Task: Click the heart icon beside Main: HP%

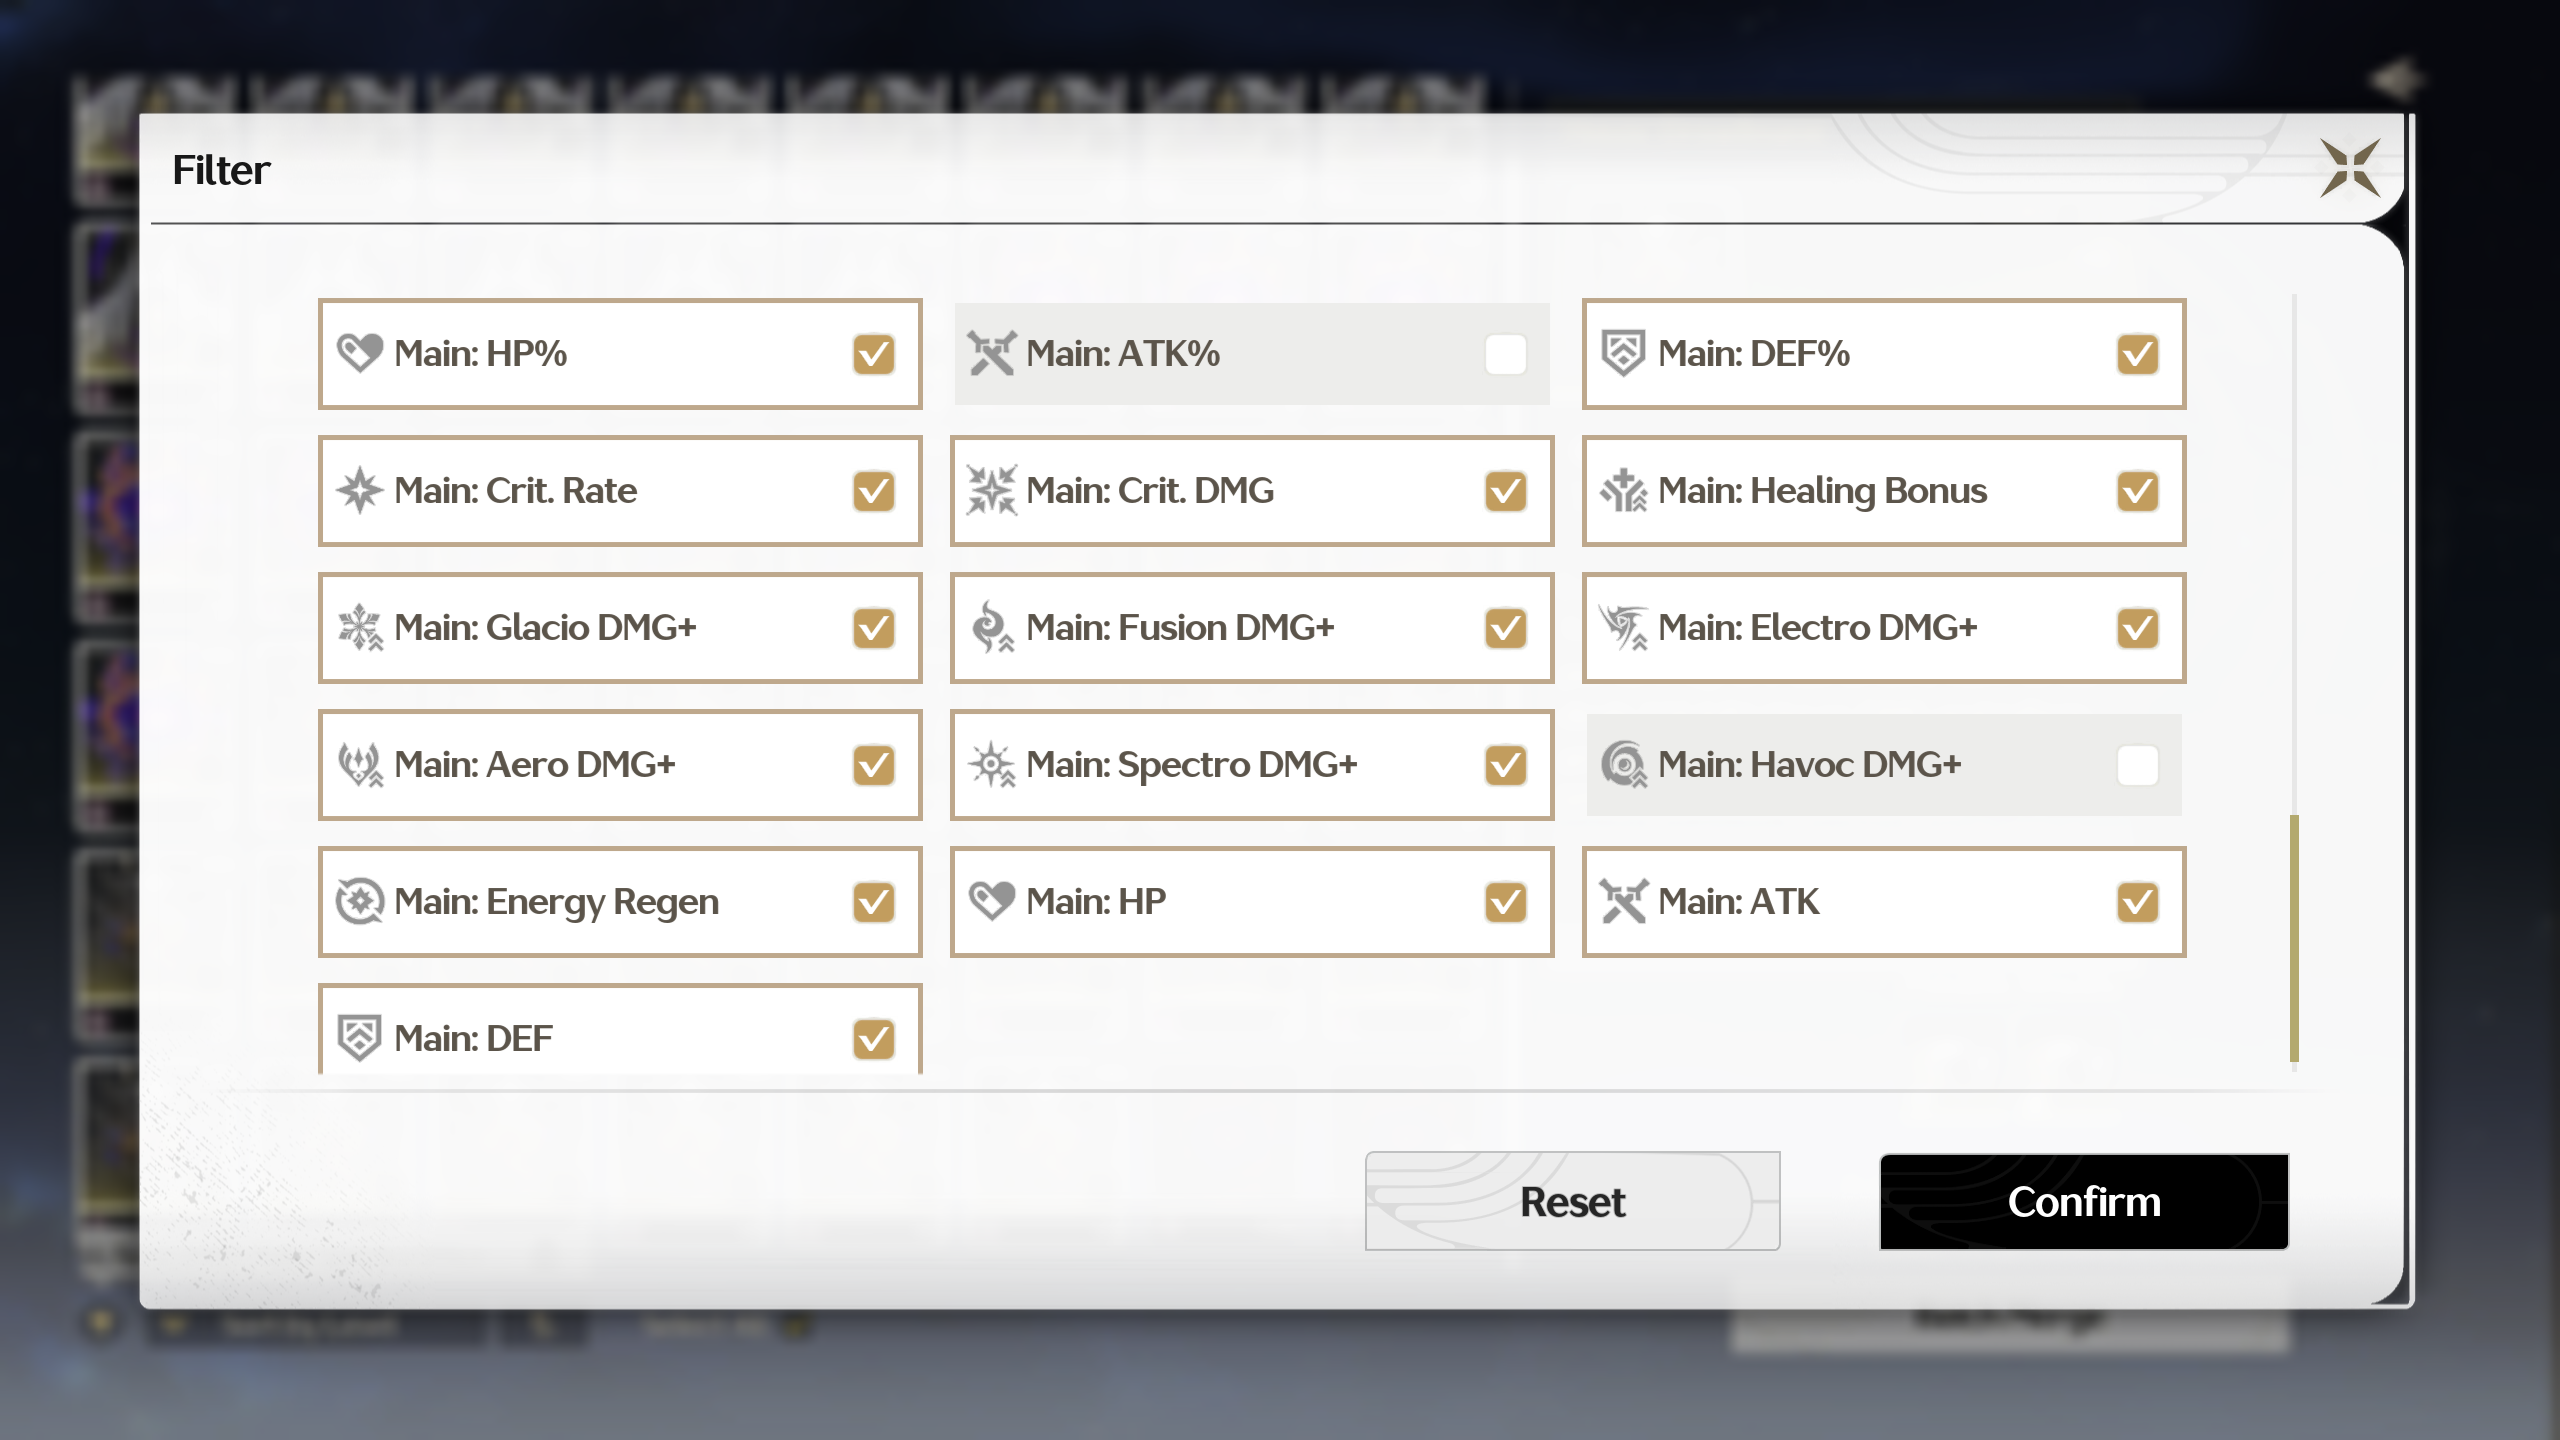Action: pyautogui.click(x=360, y=353)
